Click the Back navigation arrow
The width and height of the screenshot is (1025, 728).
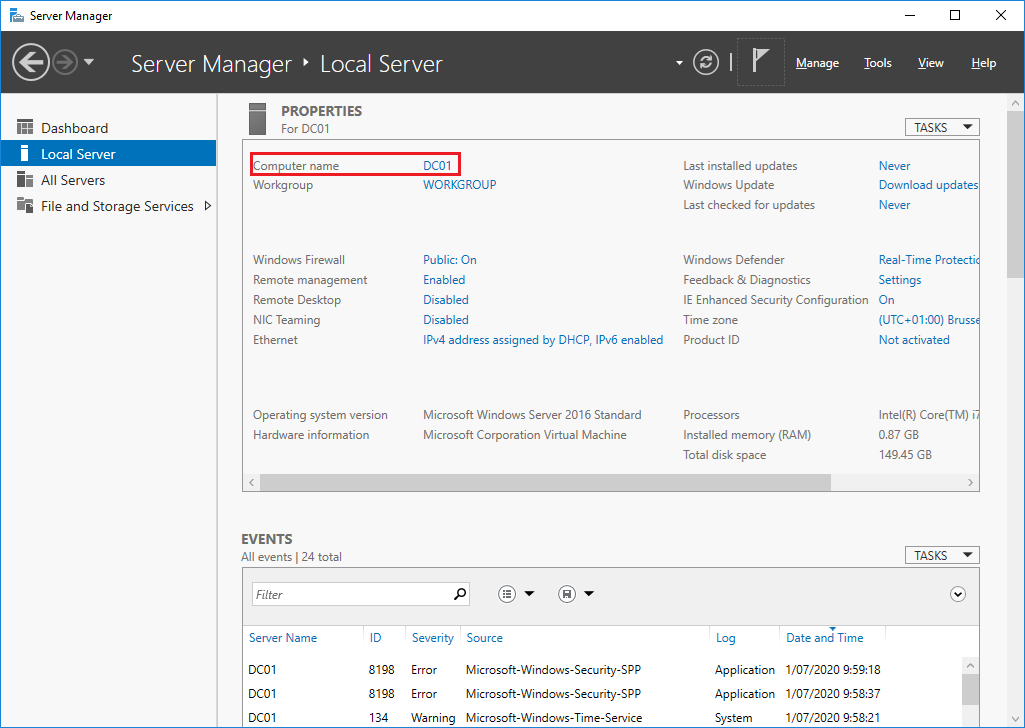[x=31, y=63]
